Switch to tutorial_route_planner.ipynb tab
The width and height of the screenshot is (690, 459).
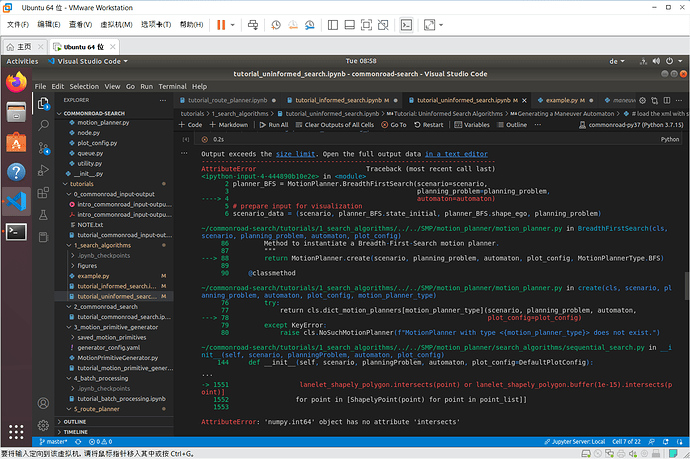pyautogui.click(x=225, y=101)
